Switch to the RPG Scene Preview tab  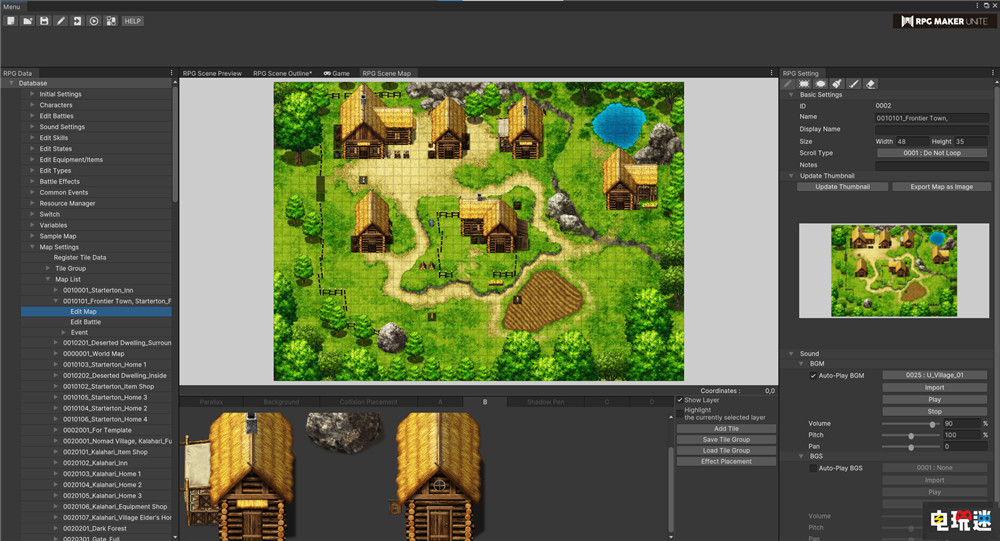click(212, 73)
